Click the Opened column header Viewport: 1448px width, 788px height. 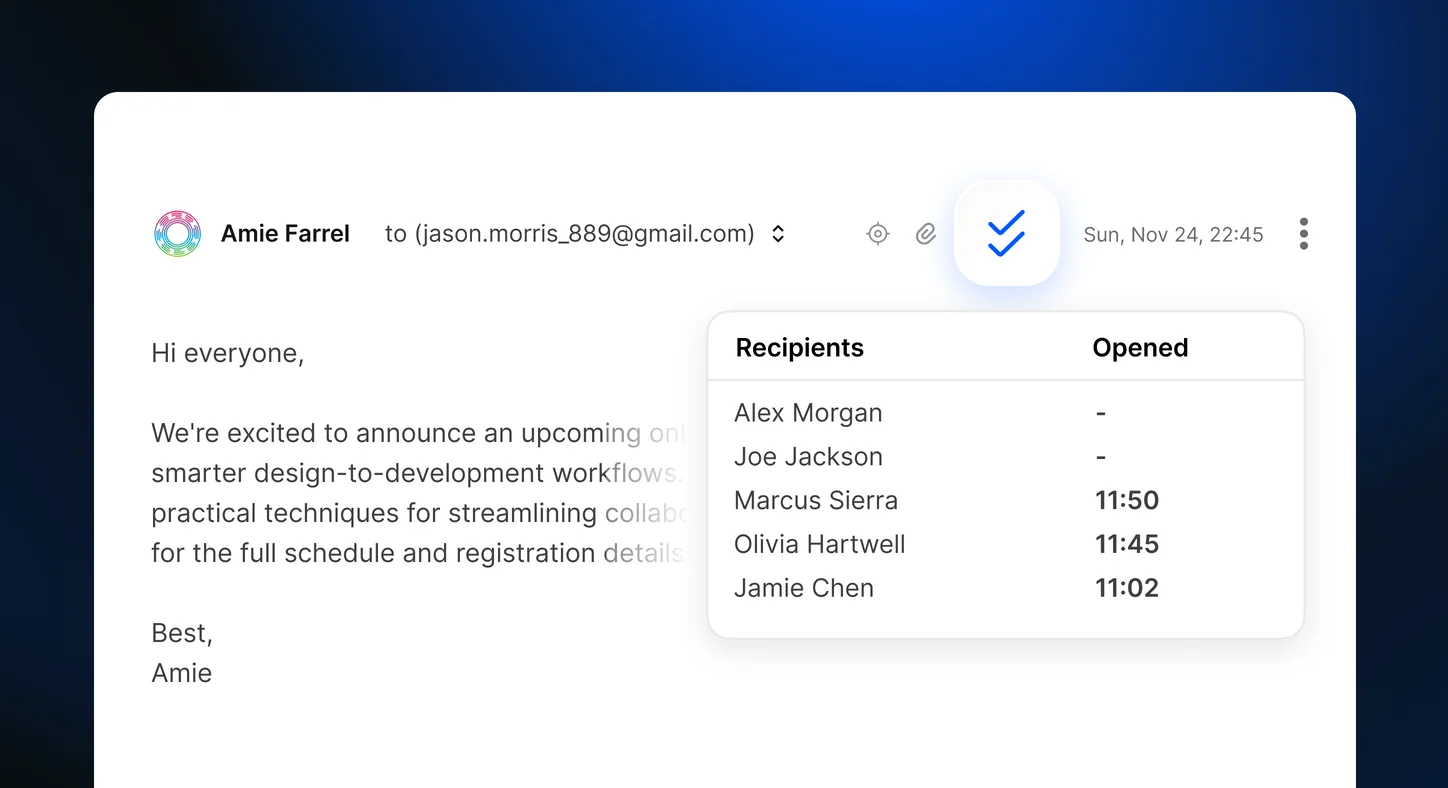point(1140,348)
